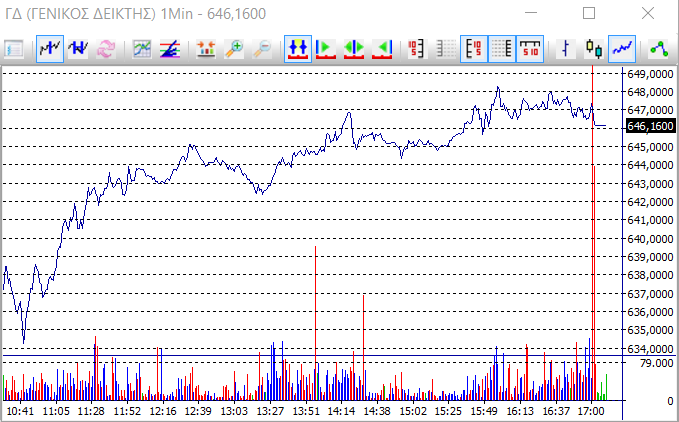Click the current price label 646,1600
Screen dimensions: 679x422
click(650, 126)
